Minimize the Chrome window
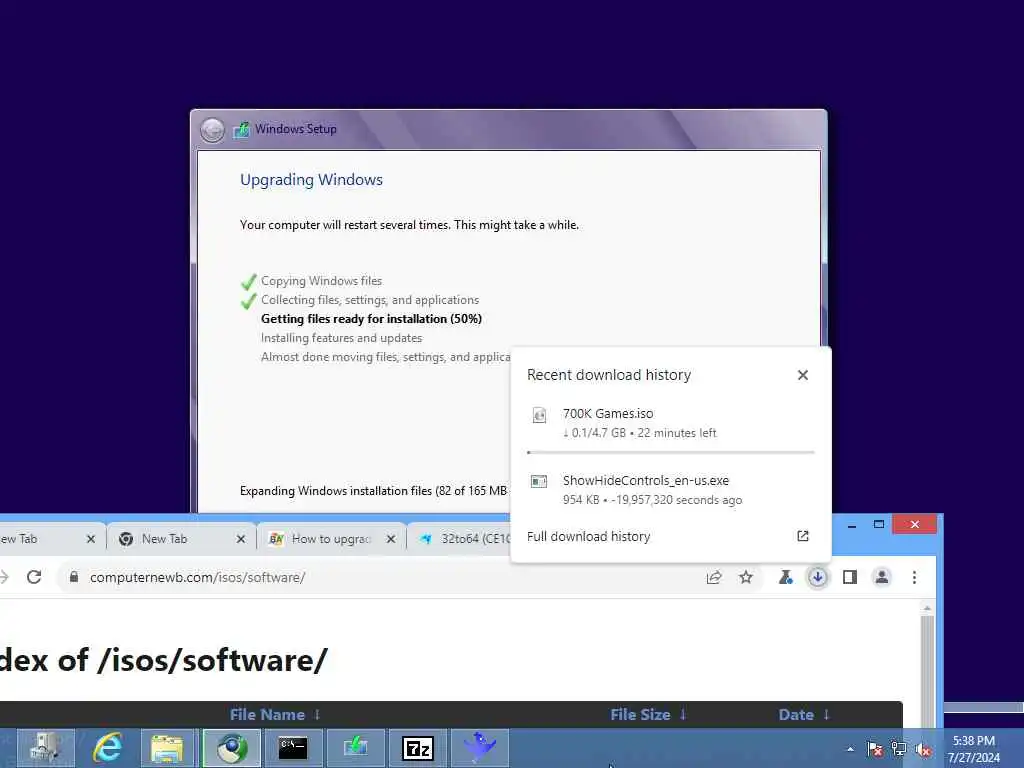The width and height of the screenshot is (1024, 768). (852, 524)
